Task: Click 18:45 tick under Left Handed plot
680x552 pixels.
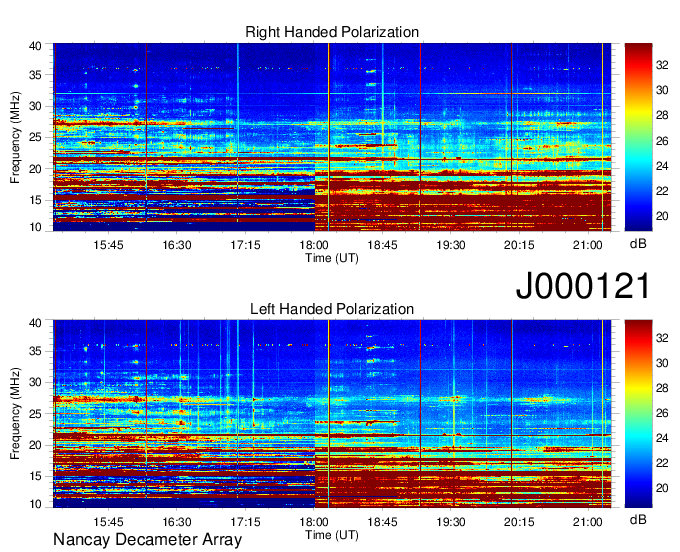Action: [382, 522]
